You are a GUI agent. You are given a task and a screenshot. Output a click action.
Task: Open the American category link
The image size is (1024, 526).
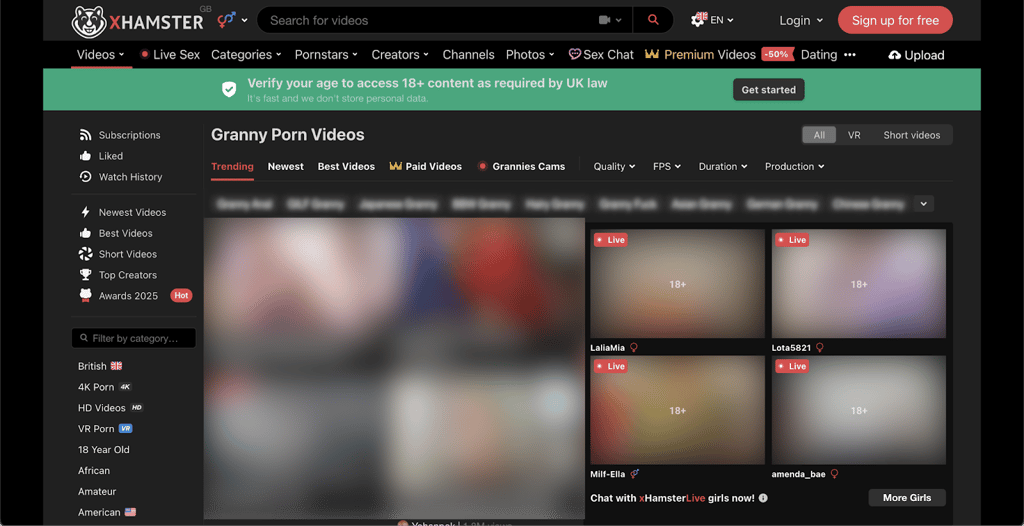click(107, 512)
